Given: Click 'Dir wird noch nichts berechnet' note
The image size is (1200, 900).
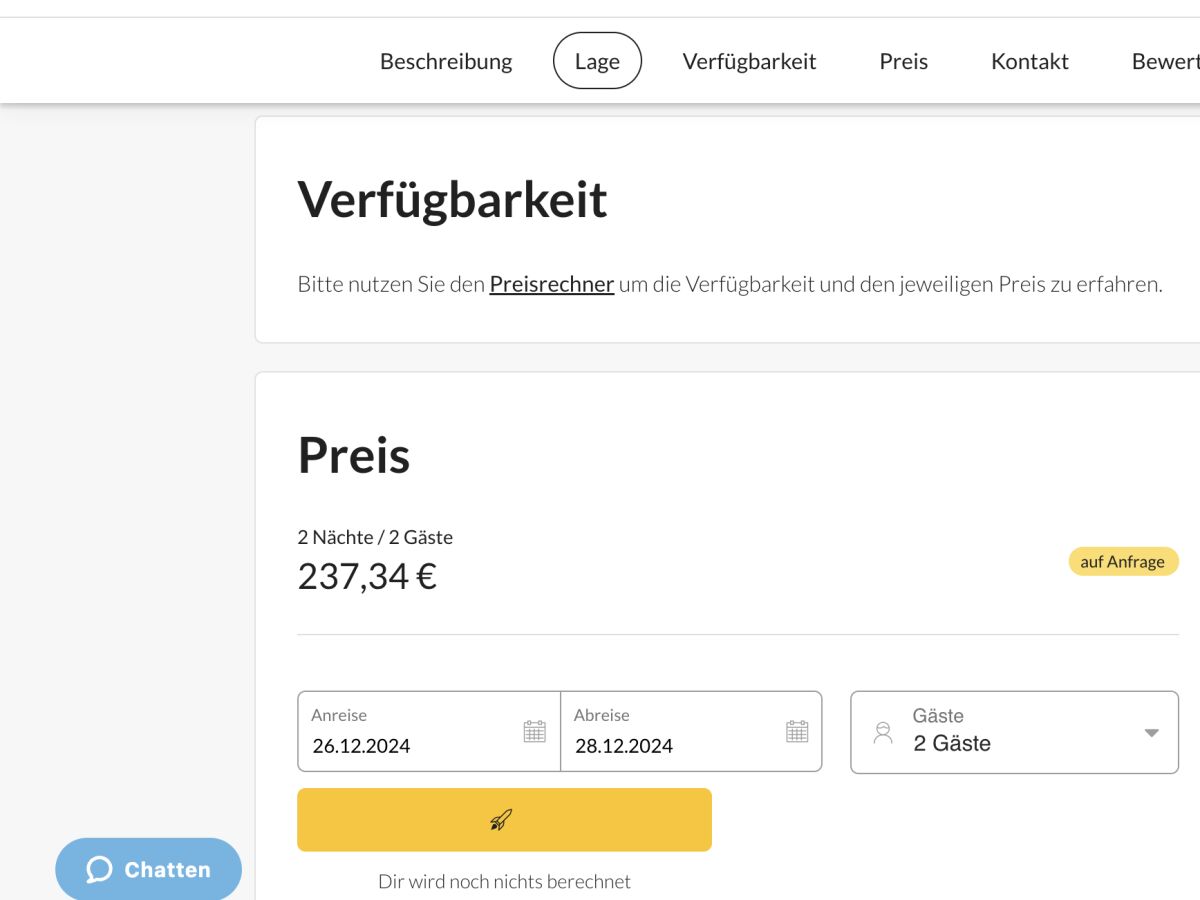Looking at the screenshot, I should 504,881.
